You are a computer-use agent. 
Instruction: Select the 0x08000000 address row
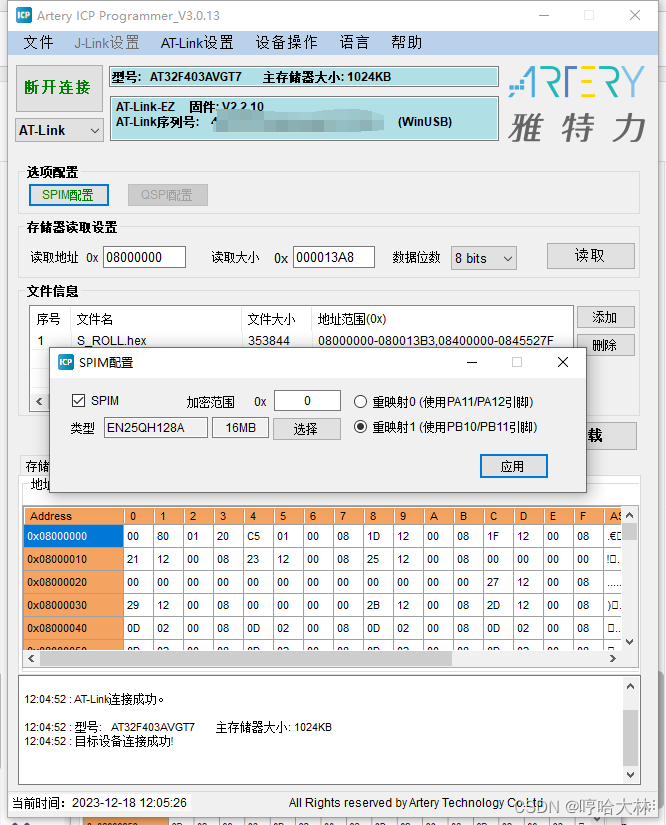click(74, 536)
